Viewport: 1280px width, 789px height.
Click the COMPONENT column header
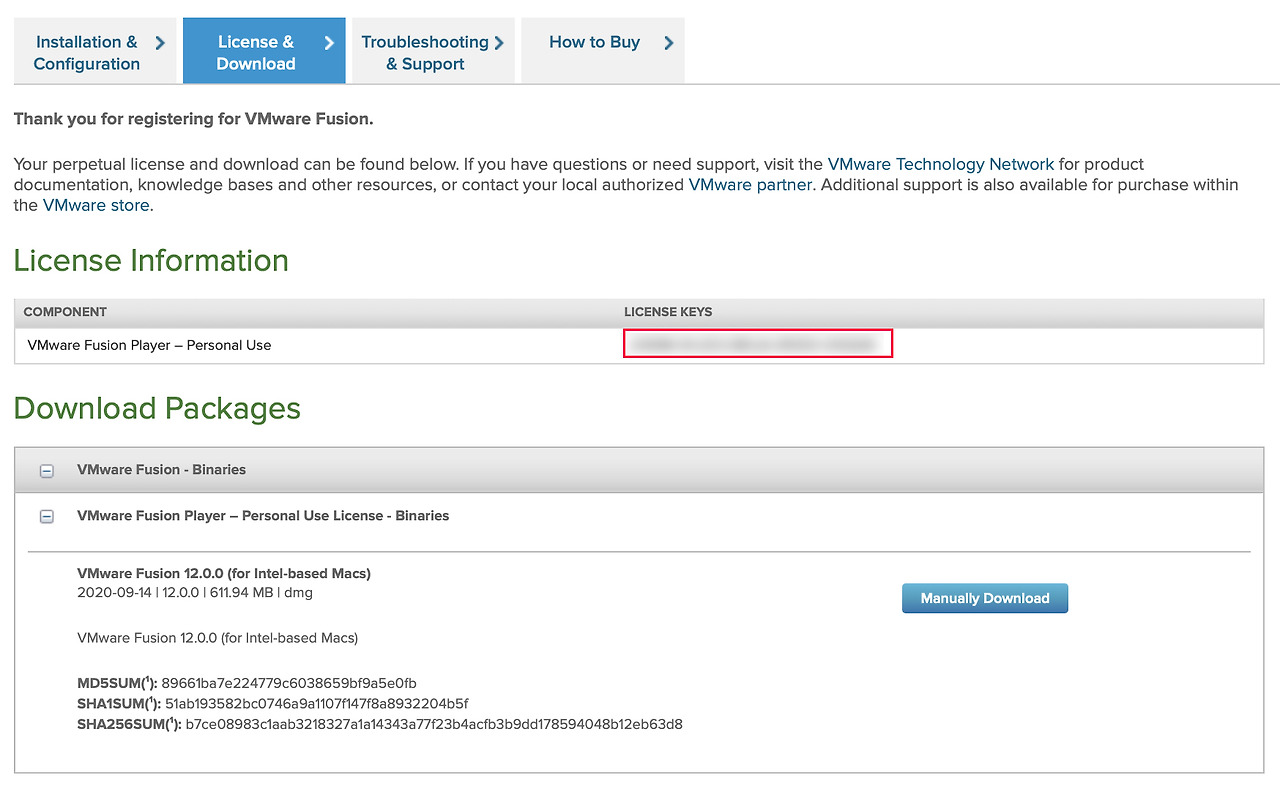pyautogui.click(x=65, y=312)
